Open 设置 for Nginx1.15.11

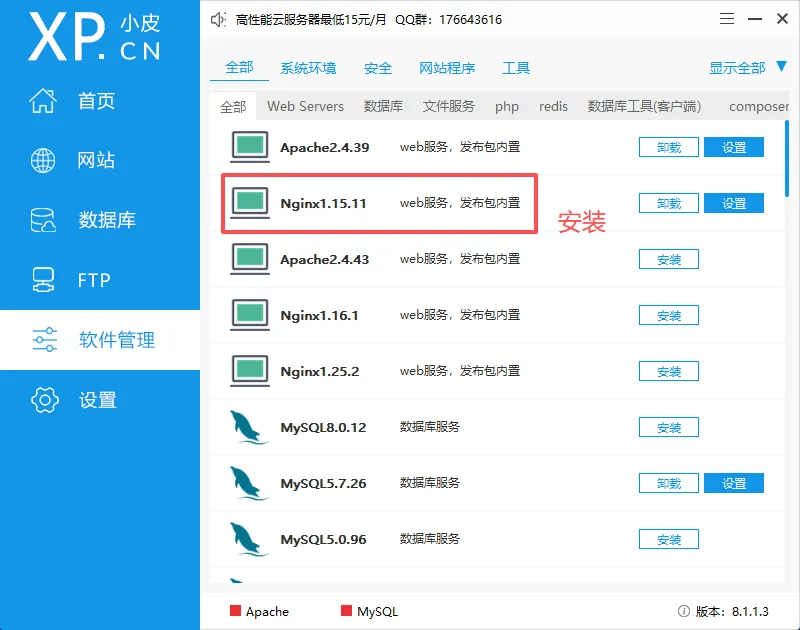pos(734,203)
